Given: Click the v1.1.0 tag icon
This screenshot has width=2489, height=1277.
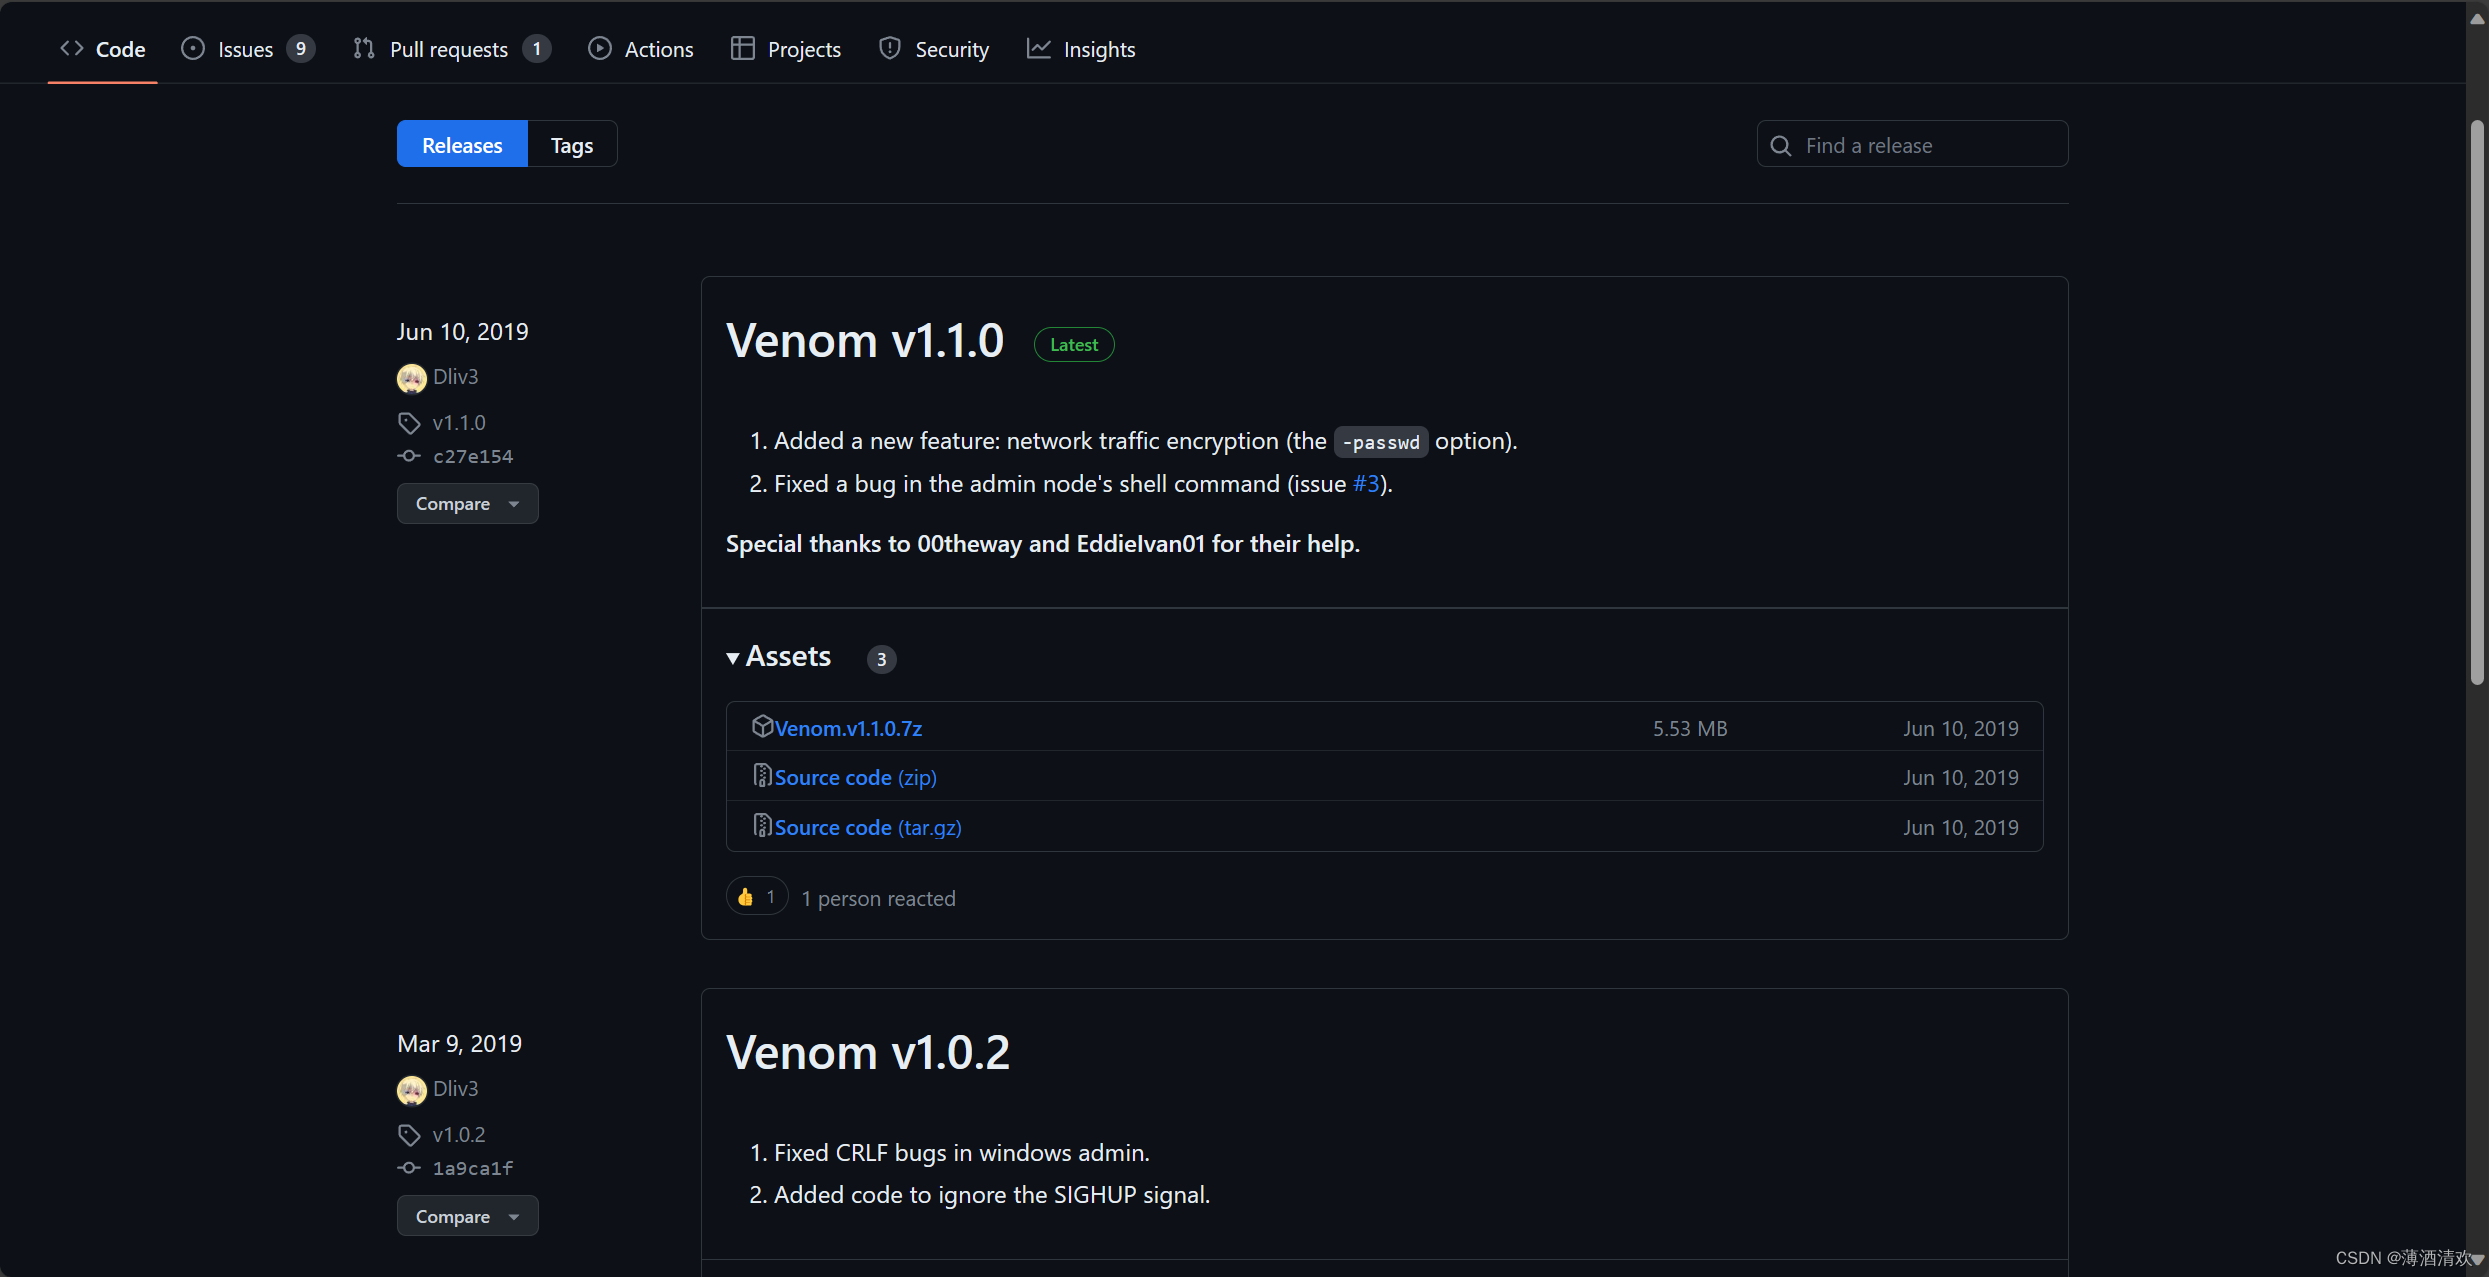Looking at the screenshot, I should 409,423.
